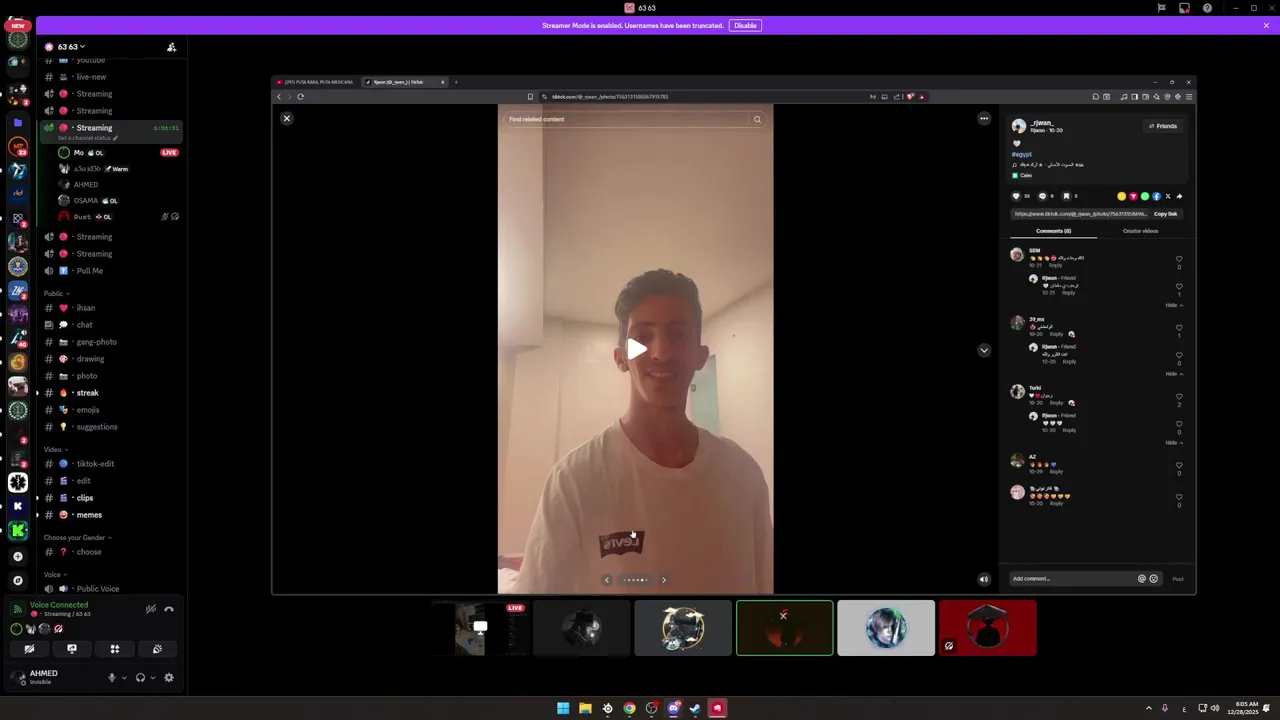Open Chrome from the taskbar
Screen dimensions: 1280x720
[629, 708]
